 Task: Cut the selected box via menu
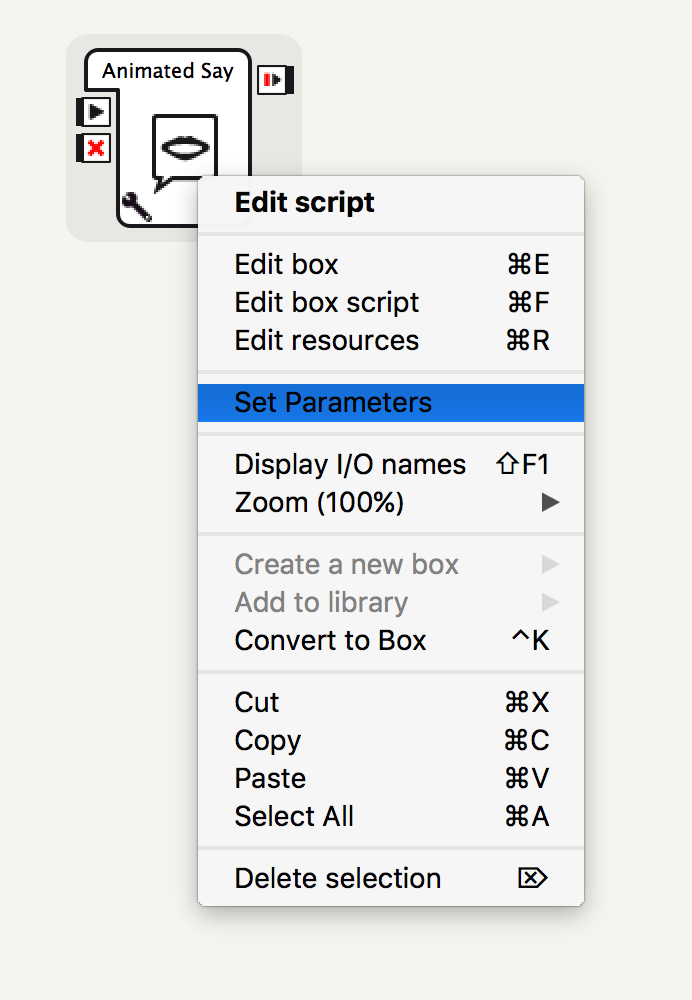coord(257,703)
